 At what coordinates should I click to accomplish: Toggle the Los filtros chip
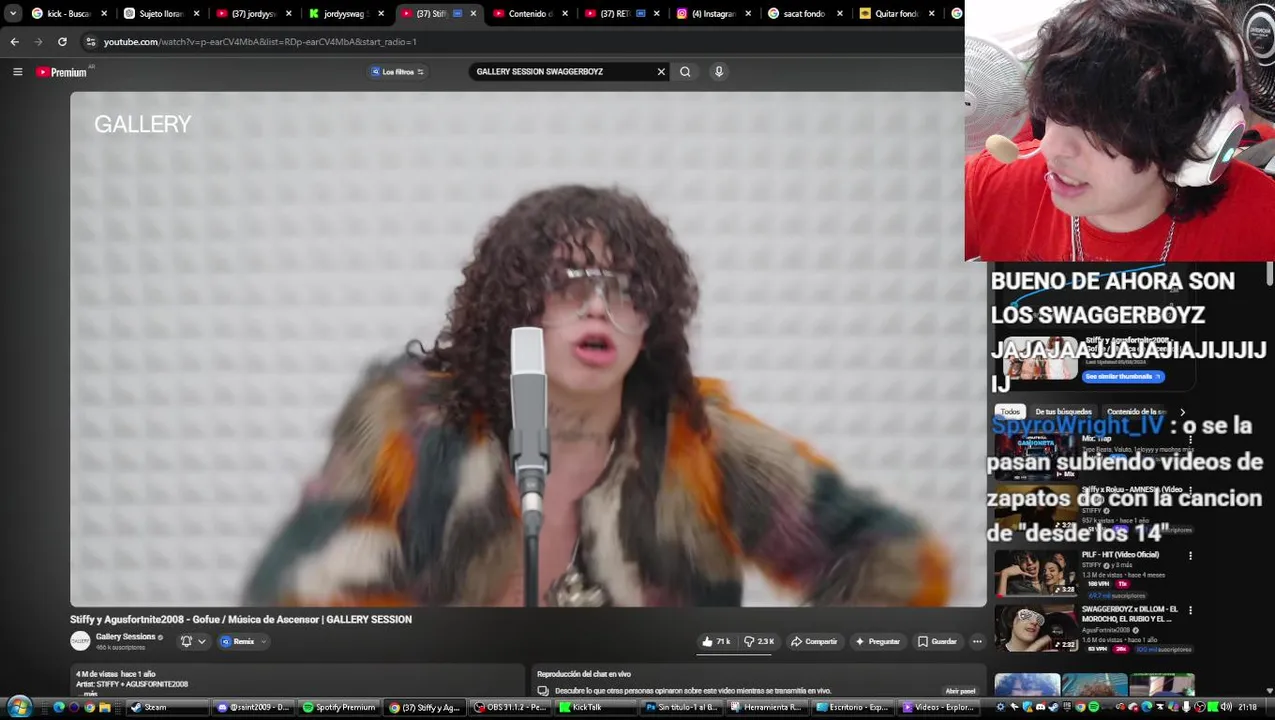tap(398, 72)
